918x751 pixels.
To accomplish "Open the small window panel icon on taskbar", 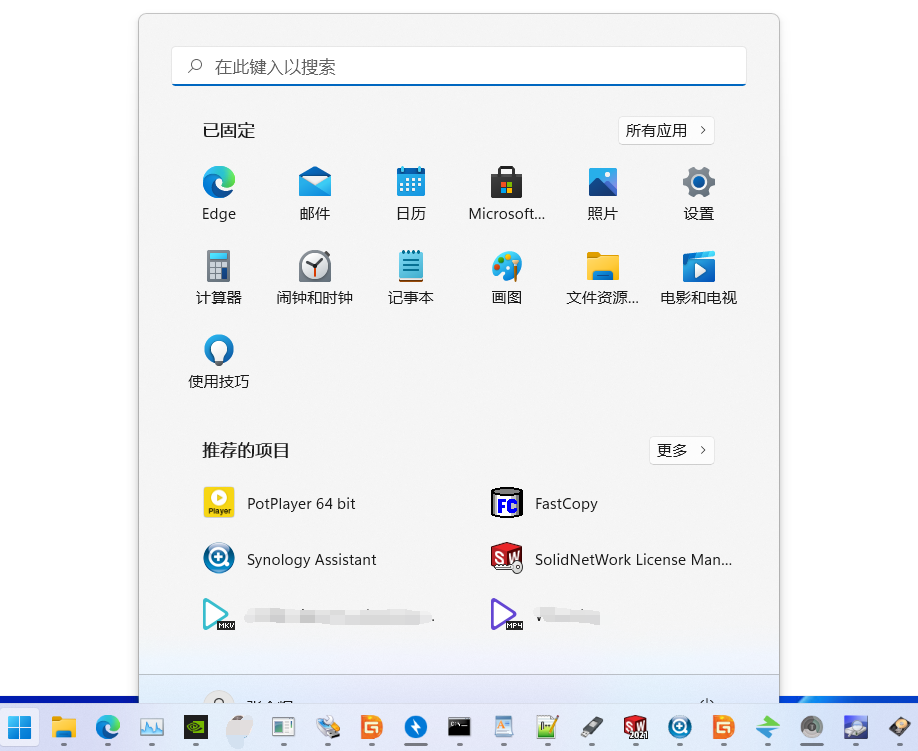I will coord(284,728).
